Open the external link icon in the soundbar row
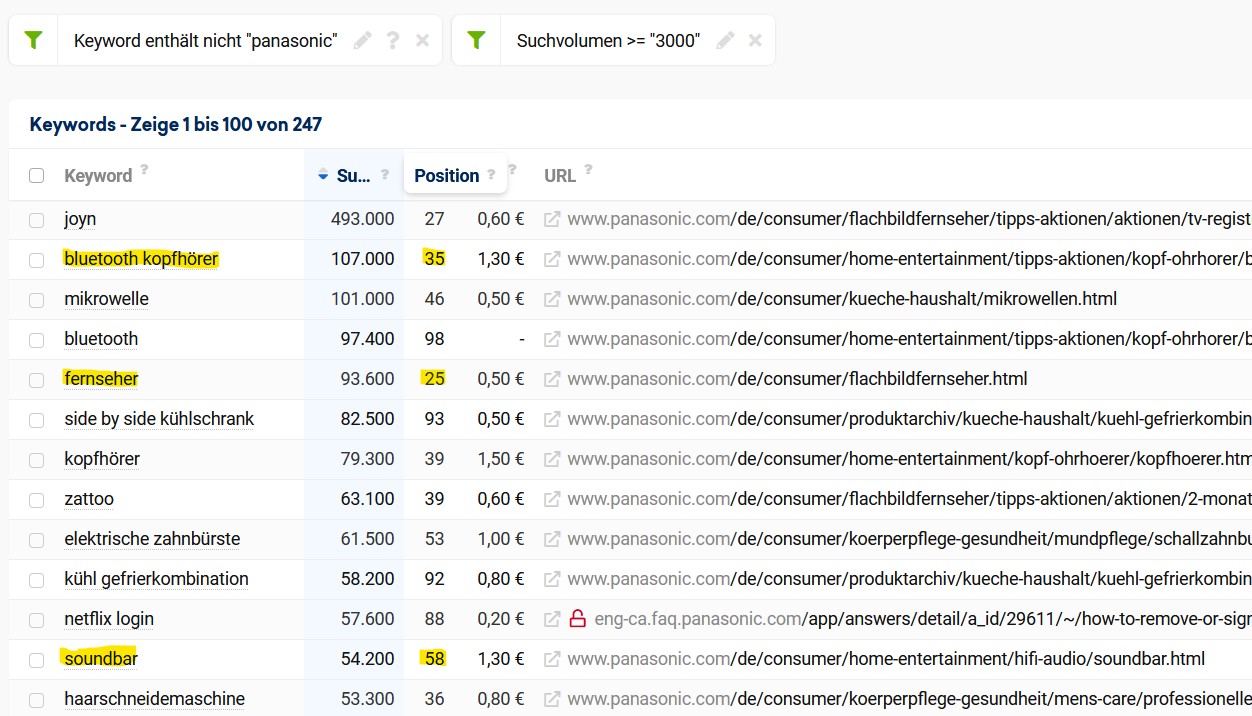 coord(552,659)
